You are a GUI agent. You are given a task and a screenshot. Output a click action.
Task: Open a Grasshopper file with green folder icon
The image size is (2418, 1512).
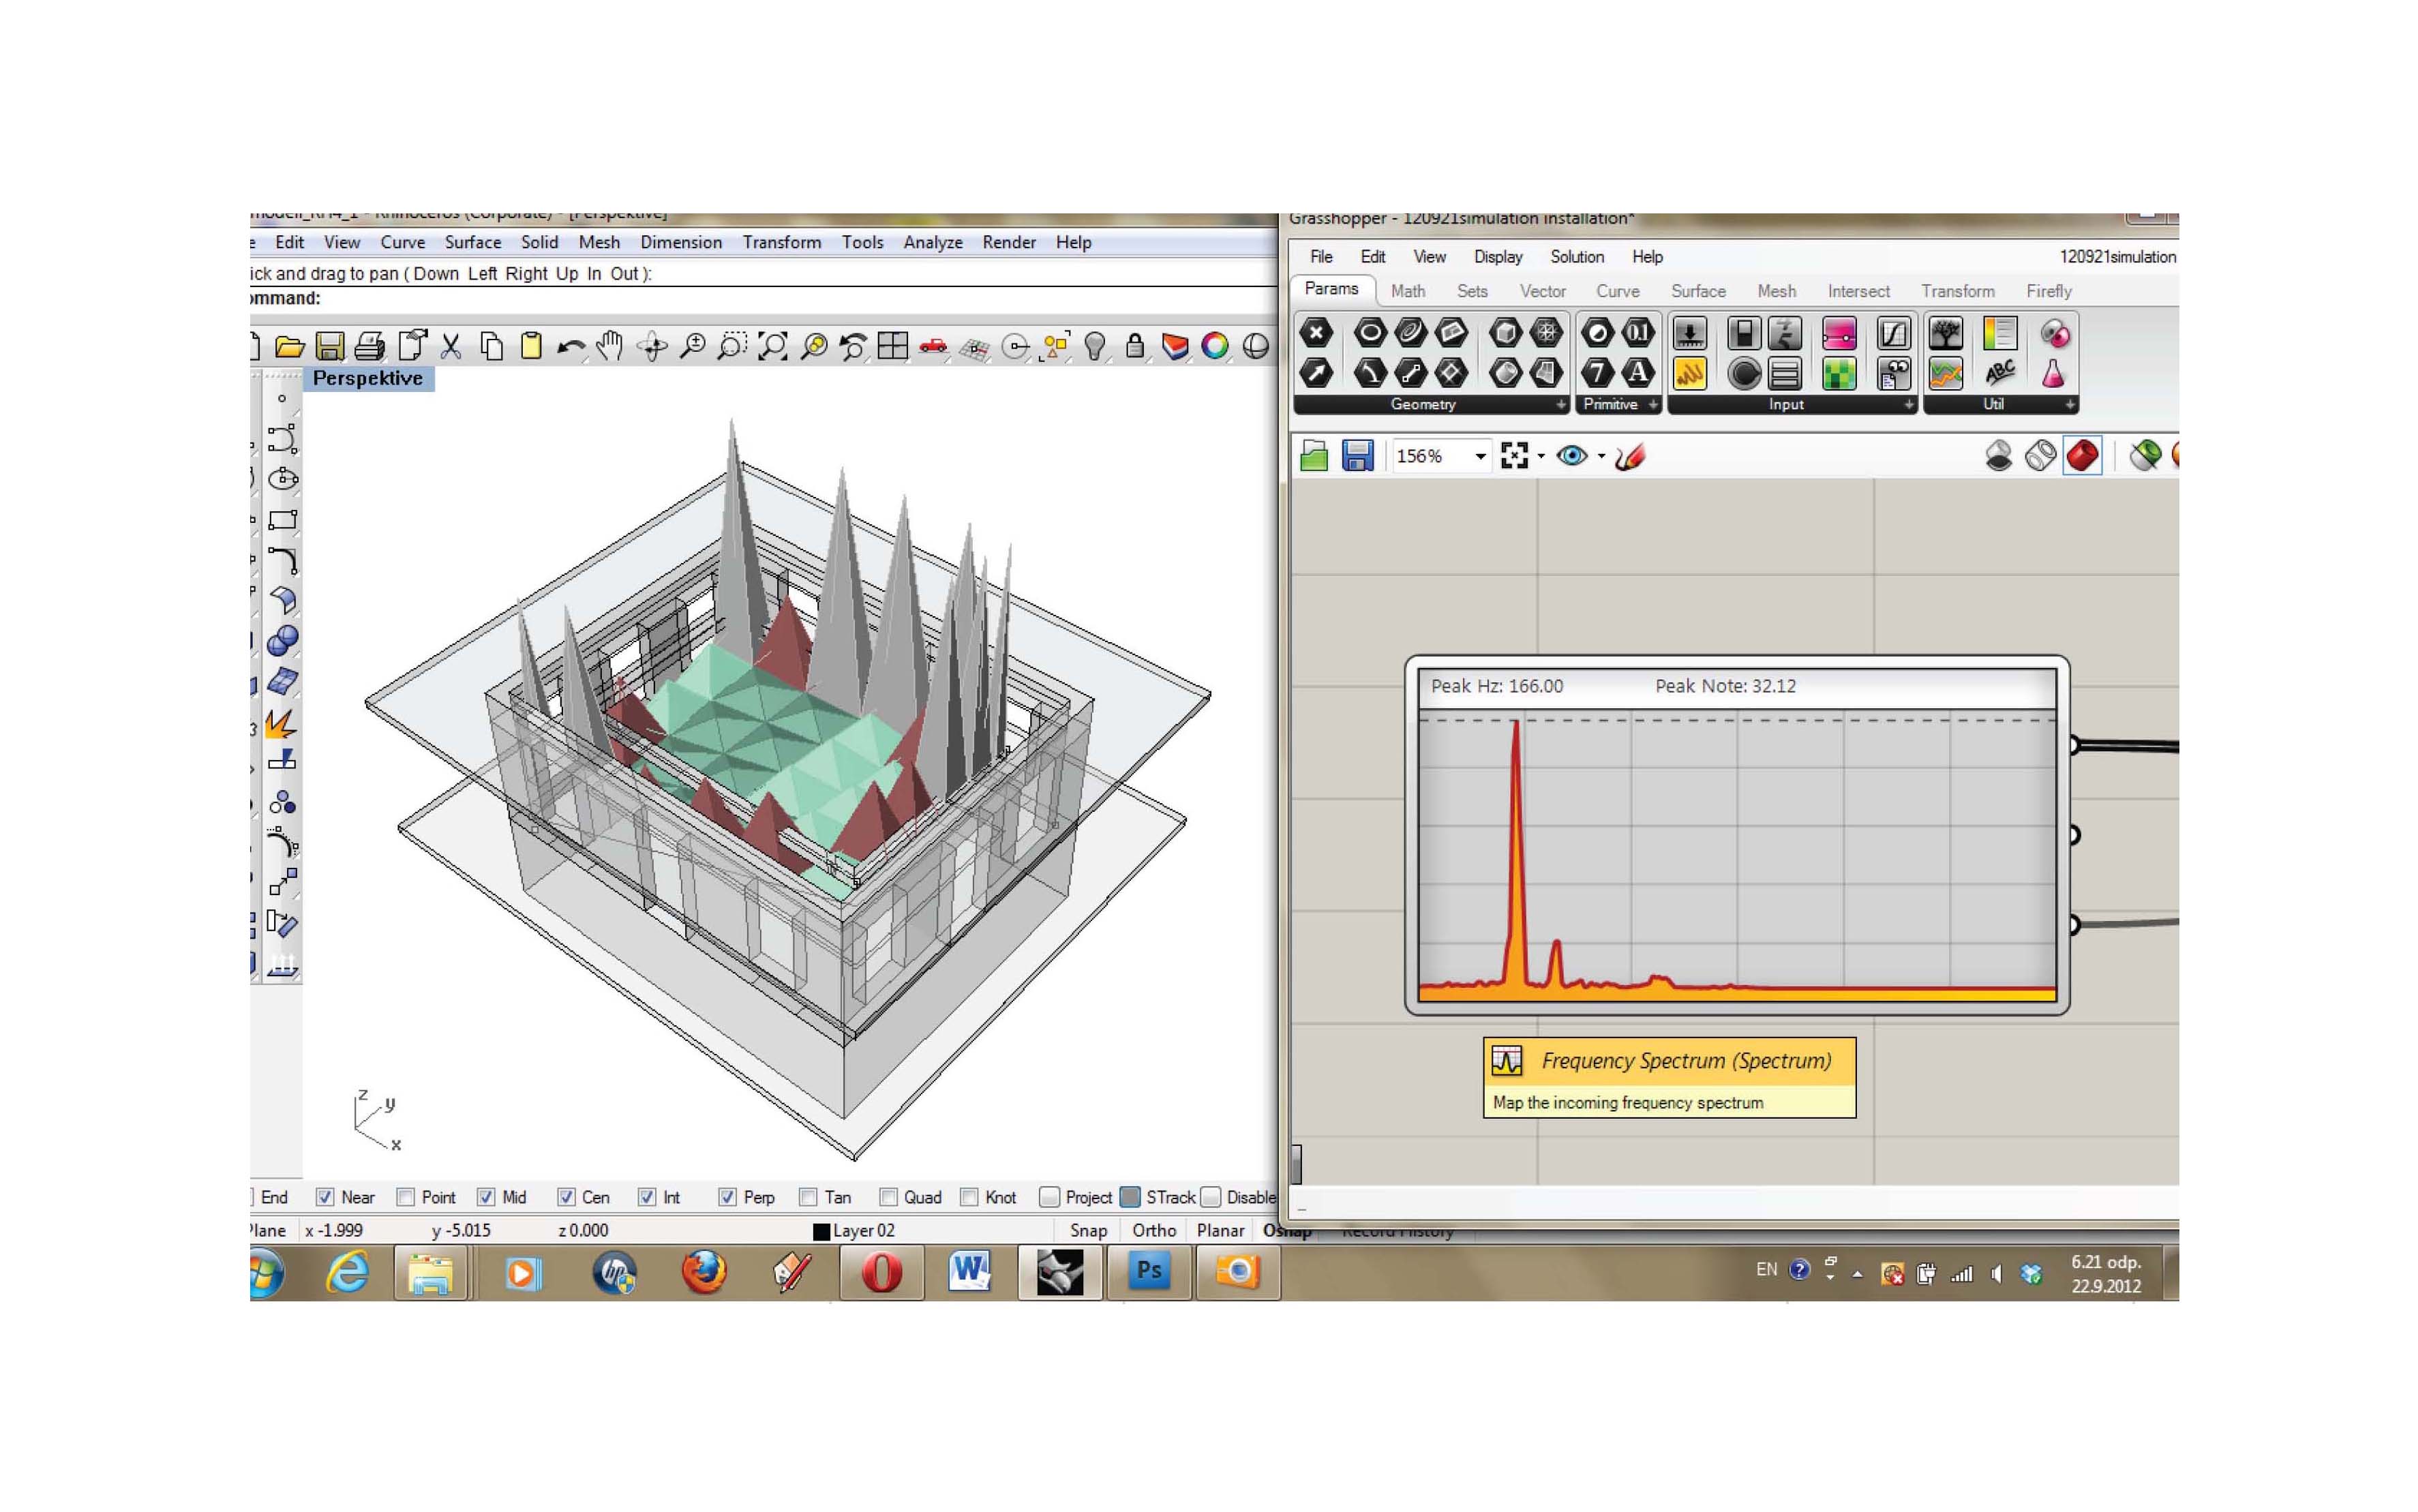point(1314,456)
